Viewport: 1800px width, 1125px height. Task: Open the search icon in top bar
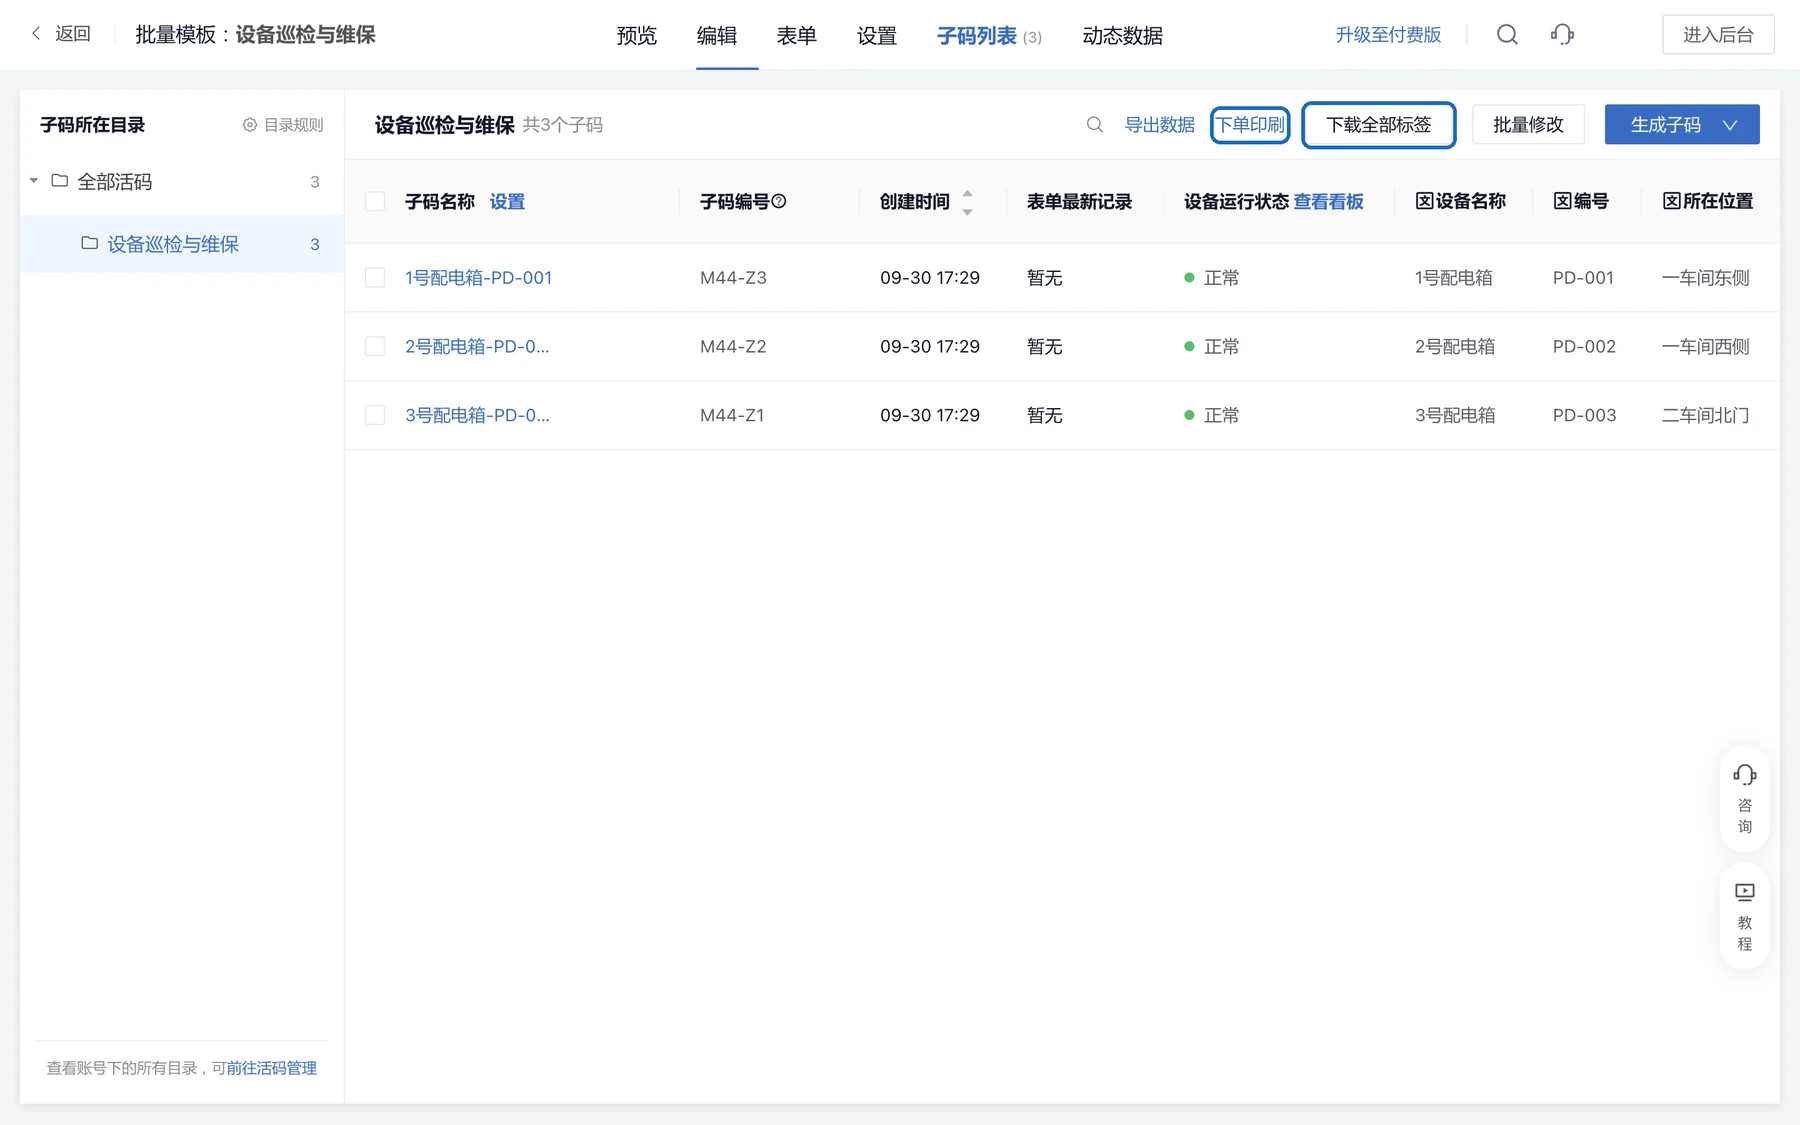(x=1507, y=35)
